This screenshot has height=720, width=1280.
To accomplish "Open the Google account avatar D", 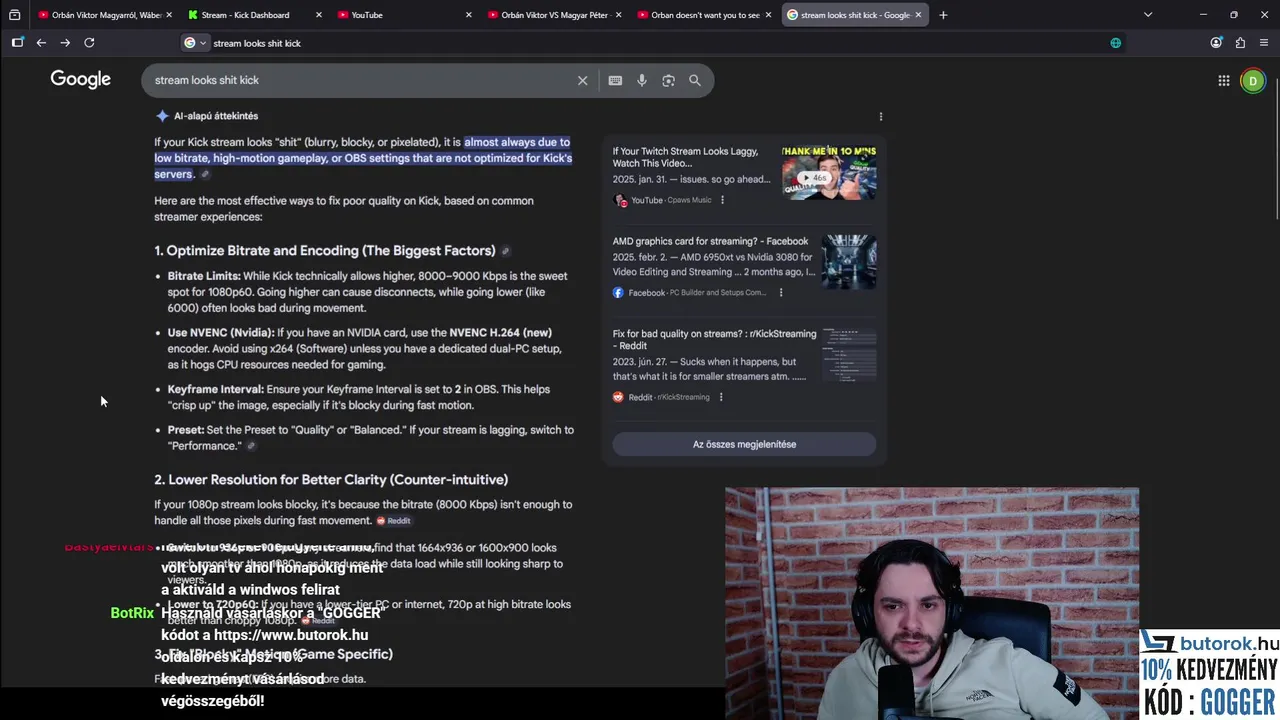I will pos(1253,81).
